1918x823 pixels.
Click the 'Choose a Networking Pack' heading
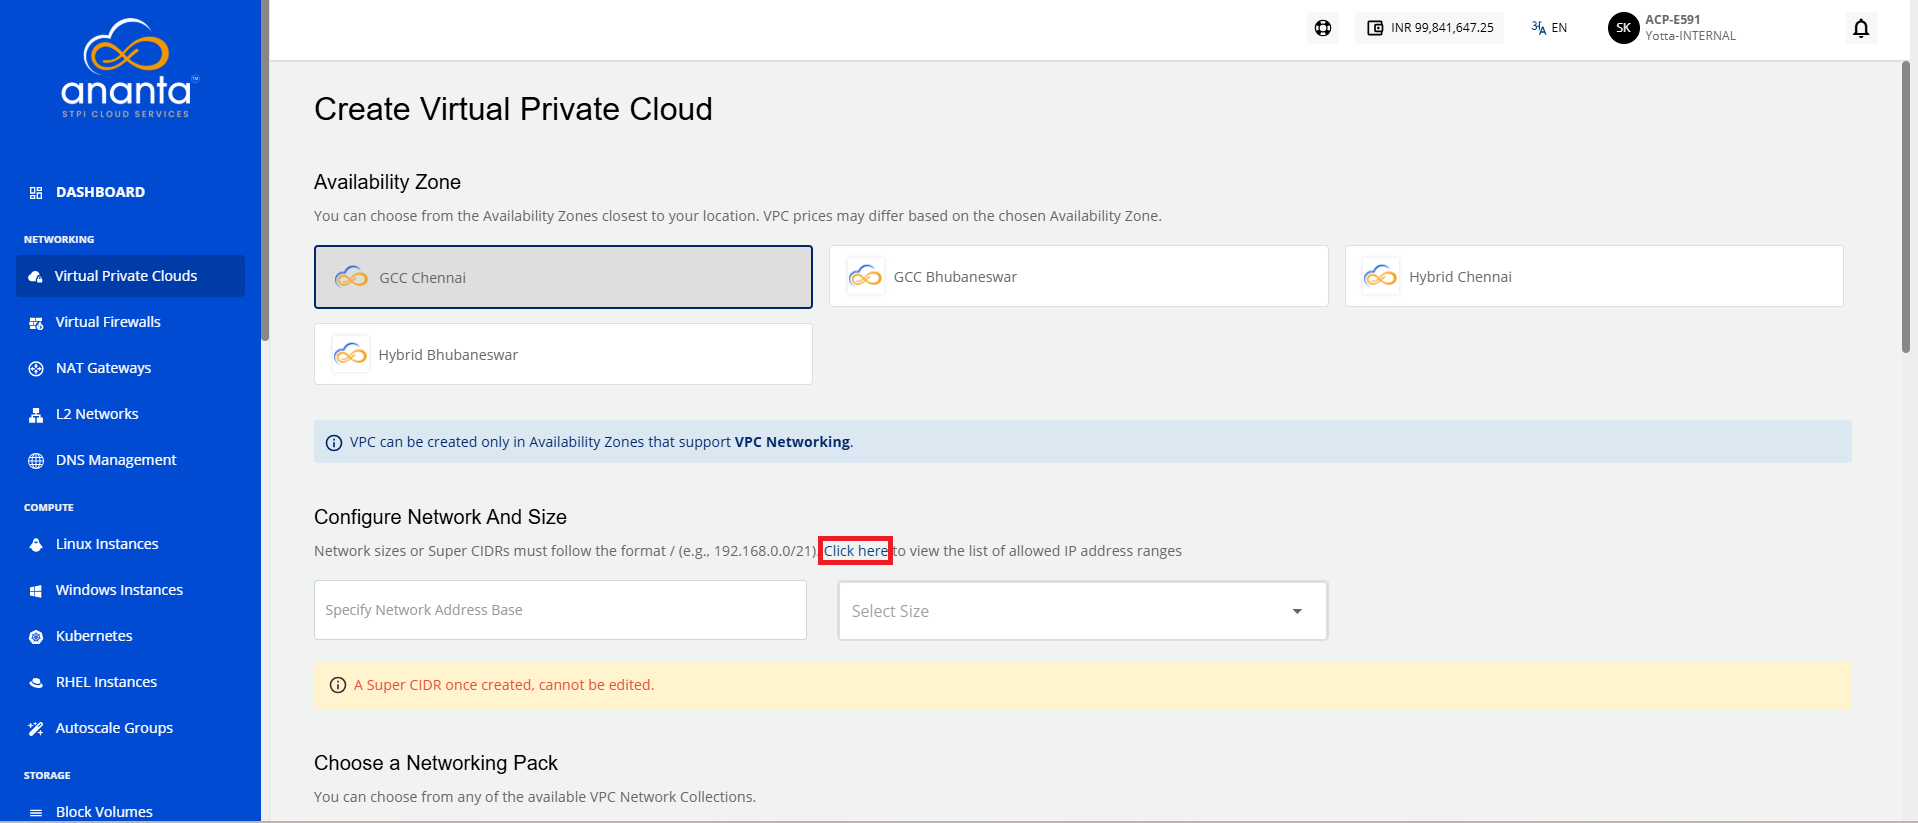(x=436, y=763)
